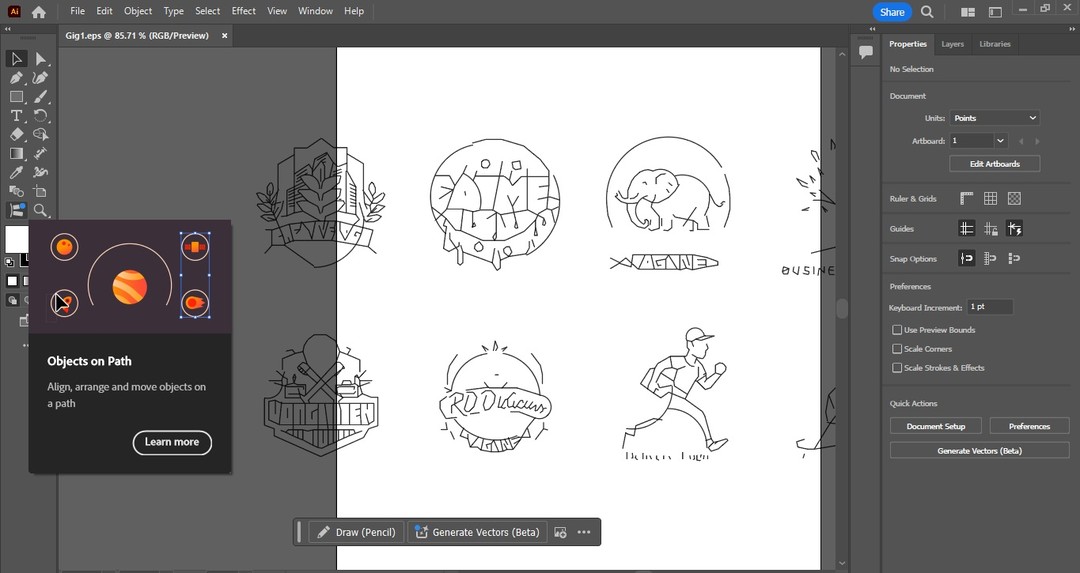Toggle Show Guides icon

click(967, 229)
